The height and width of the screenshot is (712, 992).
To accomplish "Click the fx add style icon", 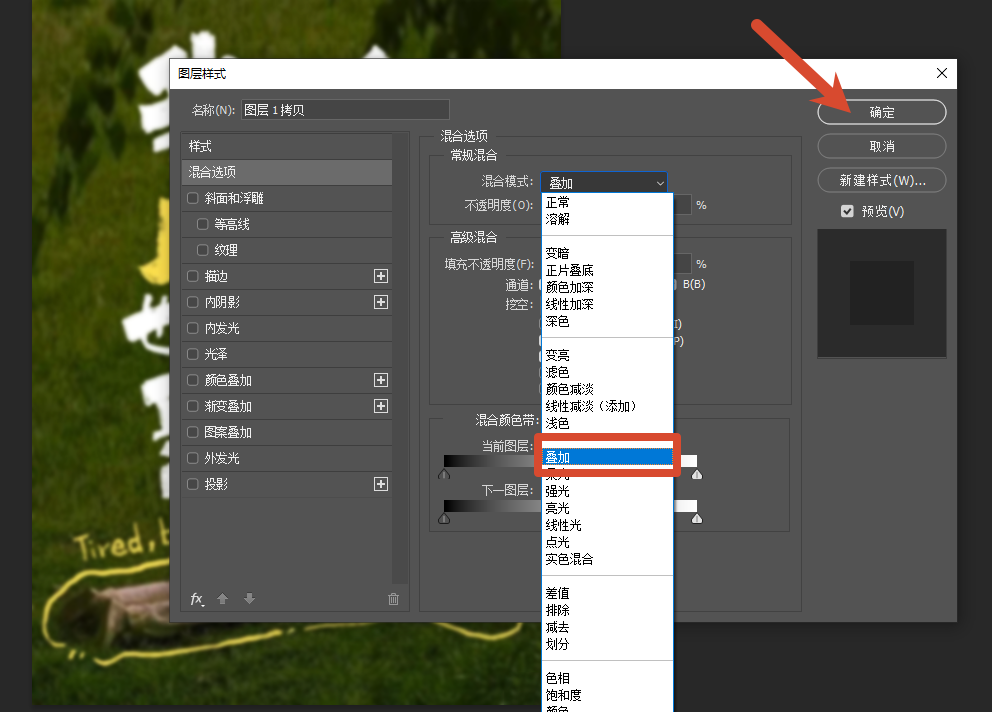I will pos(197,599).
